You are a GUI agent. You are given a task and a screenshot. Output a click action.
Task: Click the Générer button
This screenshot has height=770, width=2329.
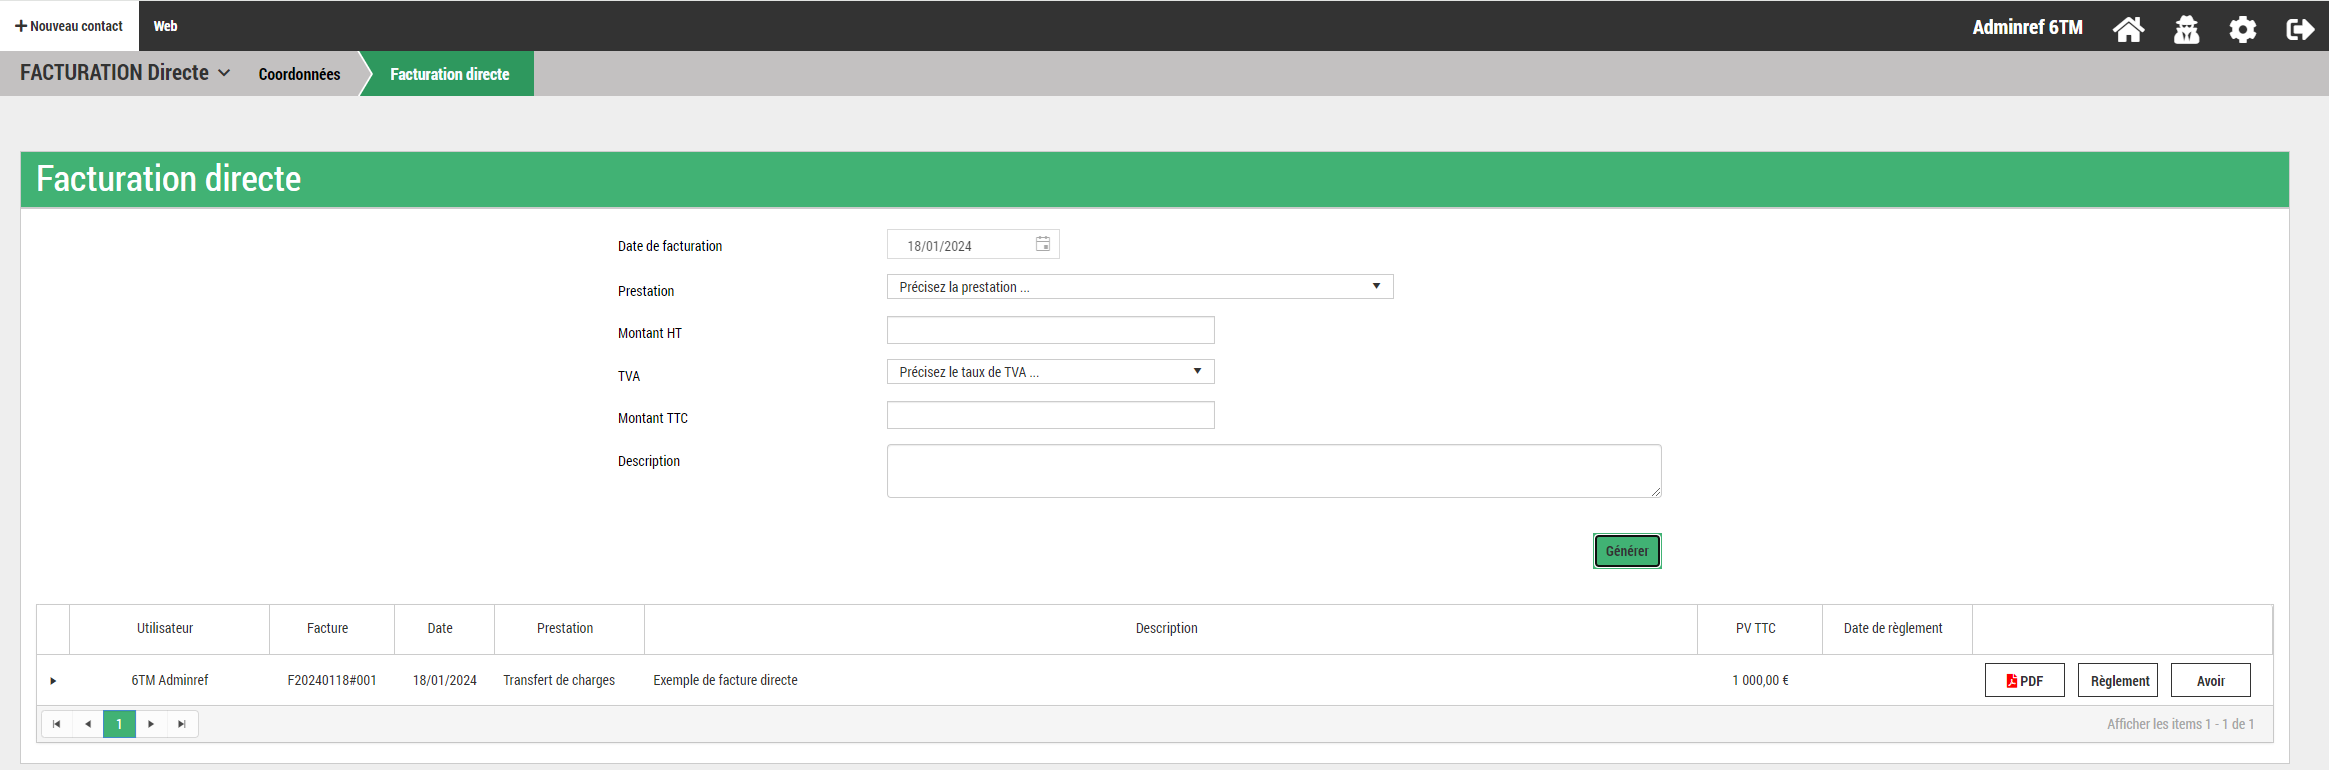[1626, 551]
